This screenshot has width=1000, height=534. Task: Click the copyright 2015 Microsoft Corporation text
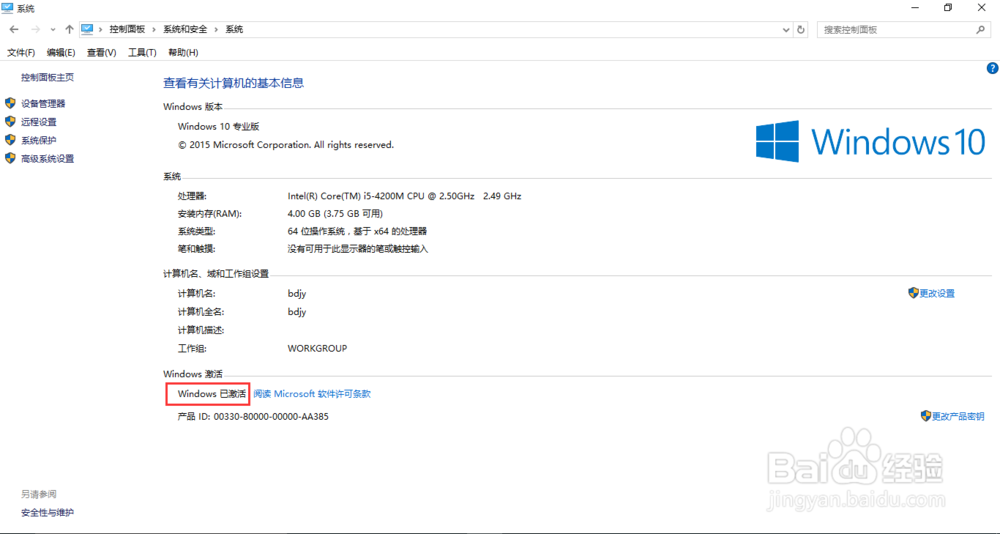coord(286,145)
